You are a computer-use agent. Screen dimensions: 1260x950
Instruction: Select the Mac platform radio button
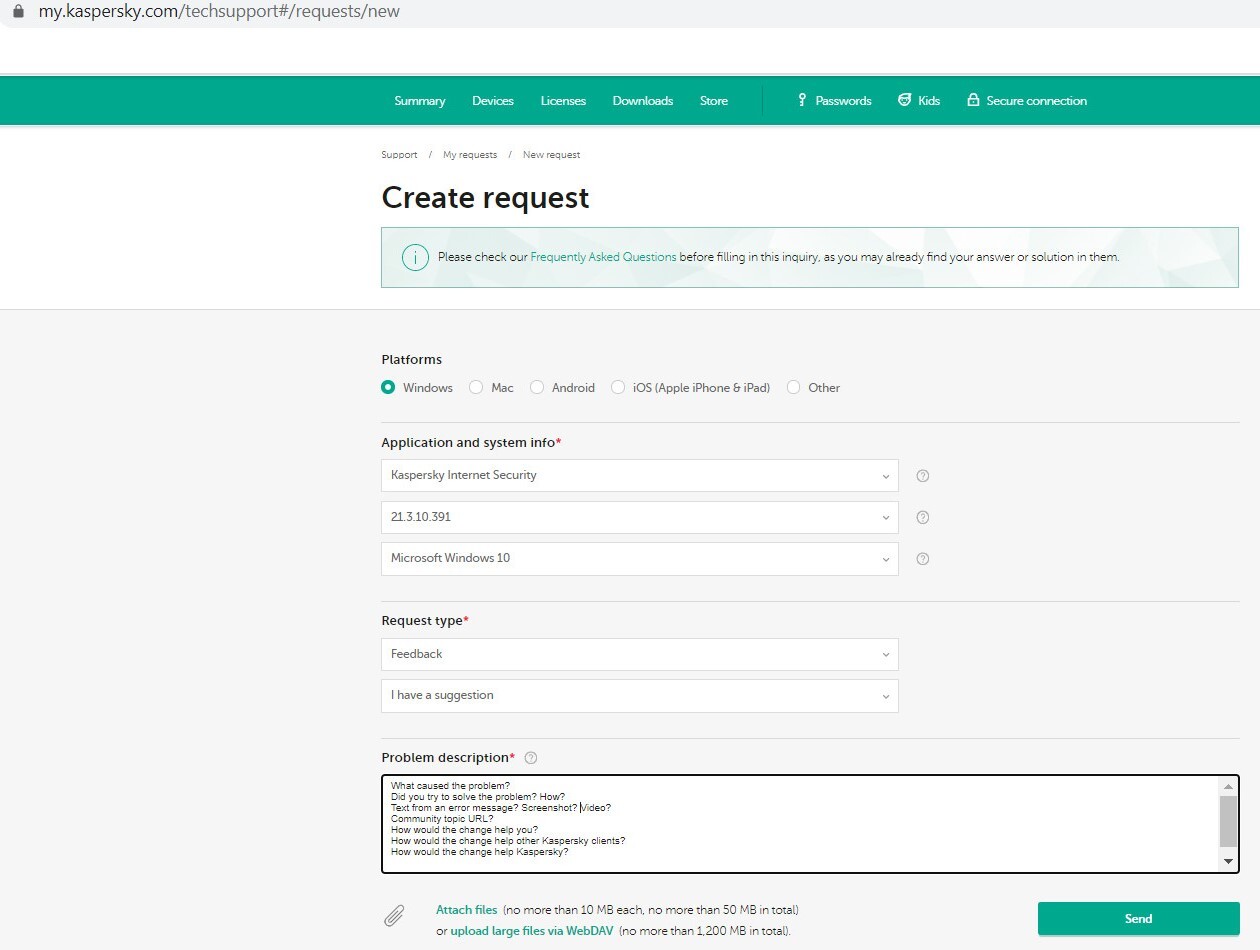click(x=476, y=388)
